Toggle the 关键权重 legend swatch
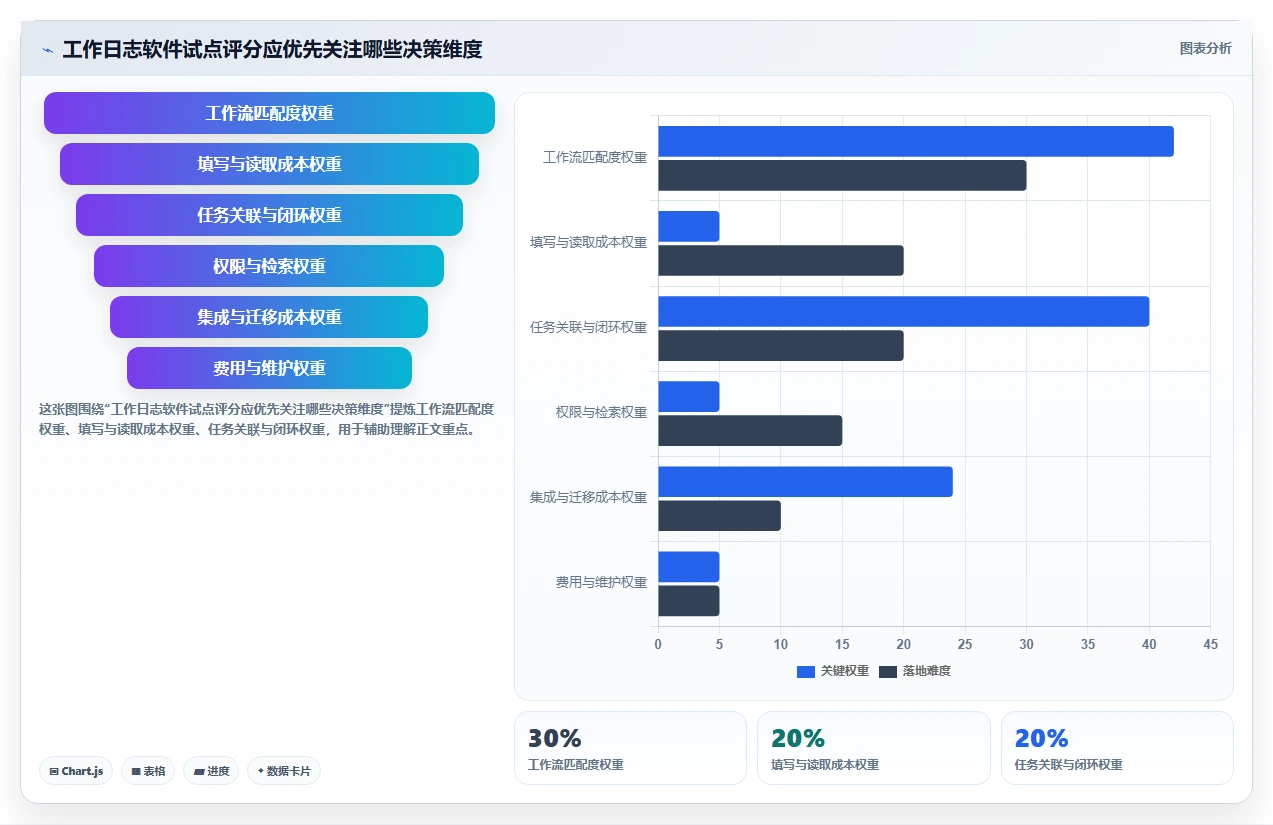The width and height of the screenshot is (1273, 825). [x=806, y=671]
